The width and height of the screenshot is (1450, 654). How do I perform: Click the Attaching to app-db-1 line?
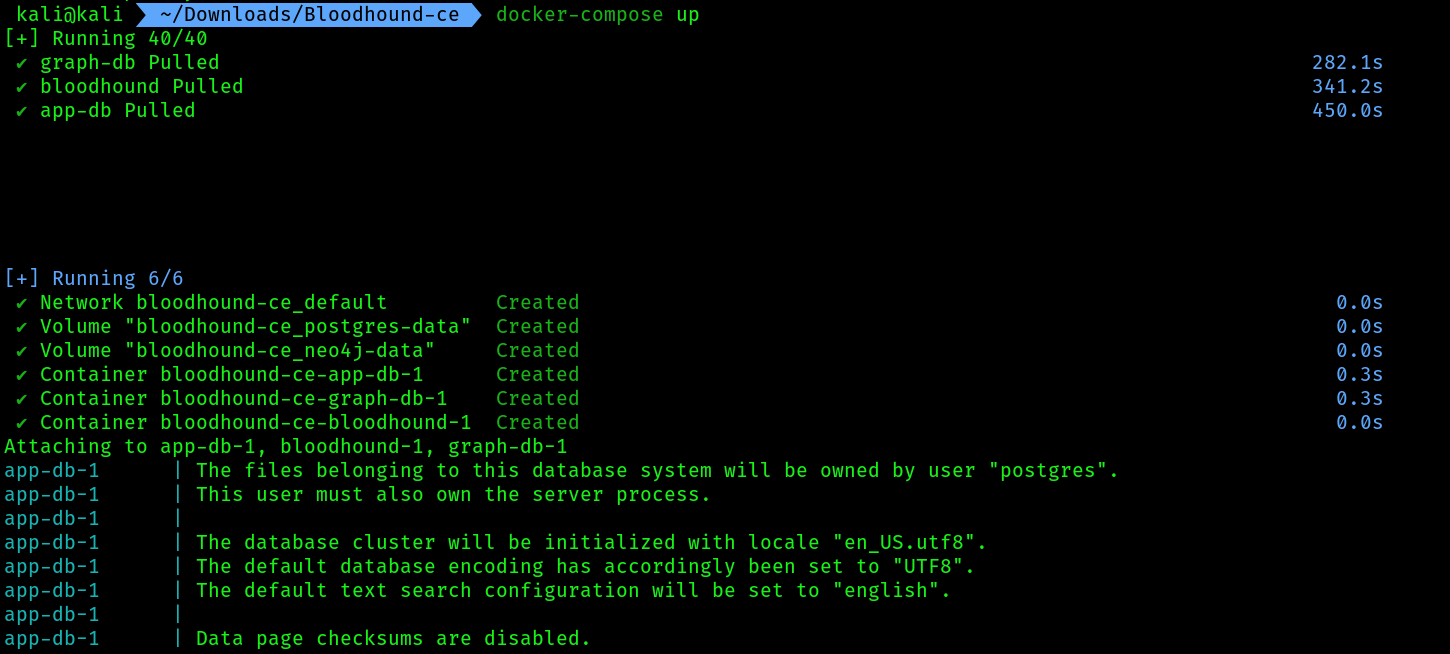click(286, 447)
